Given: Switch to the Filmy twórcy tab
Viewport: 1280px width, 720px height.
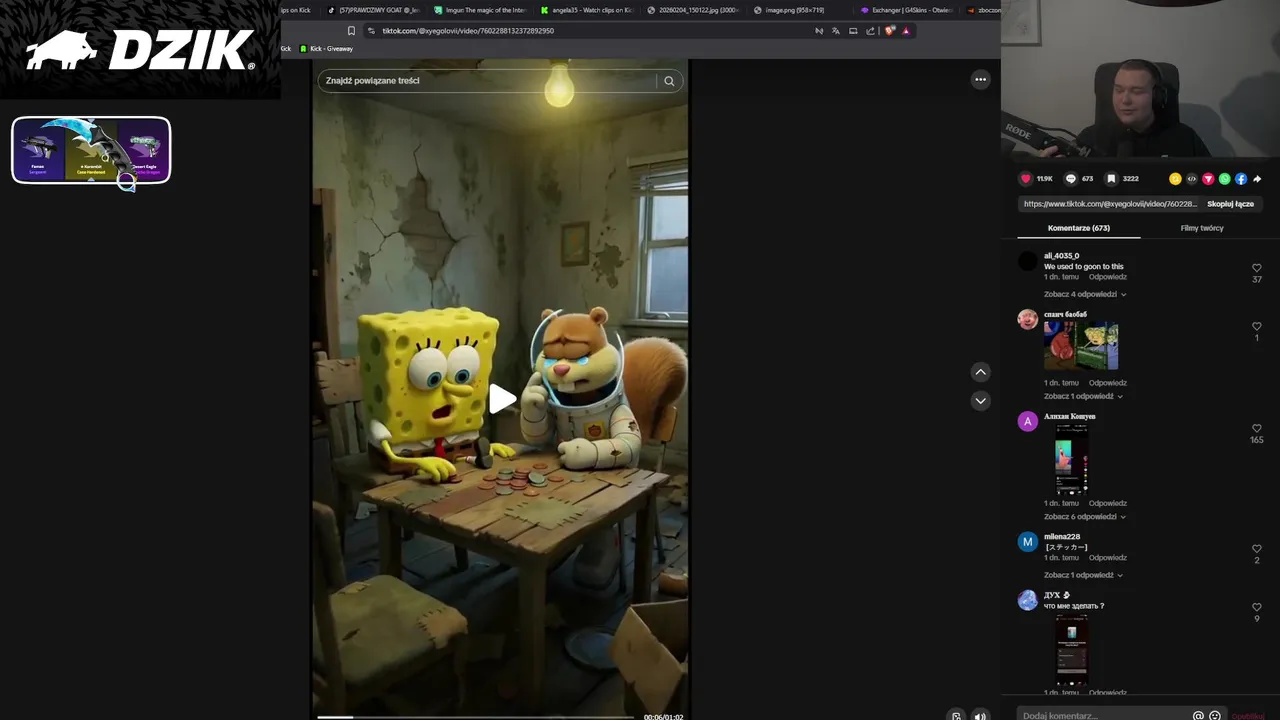Looking at the screenshot, I should point(1202,228).
